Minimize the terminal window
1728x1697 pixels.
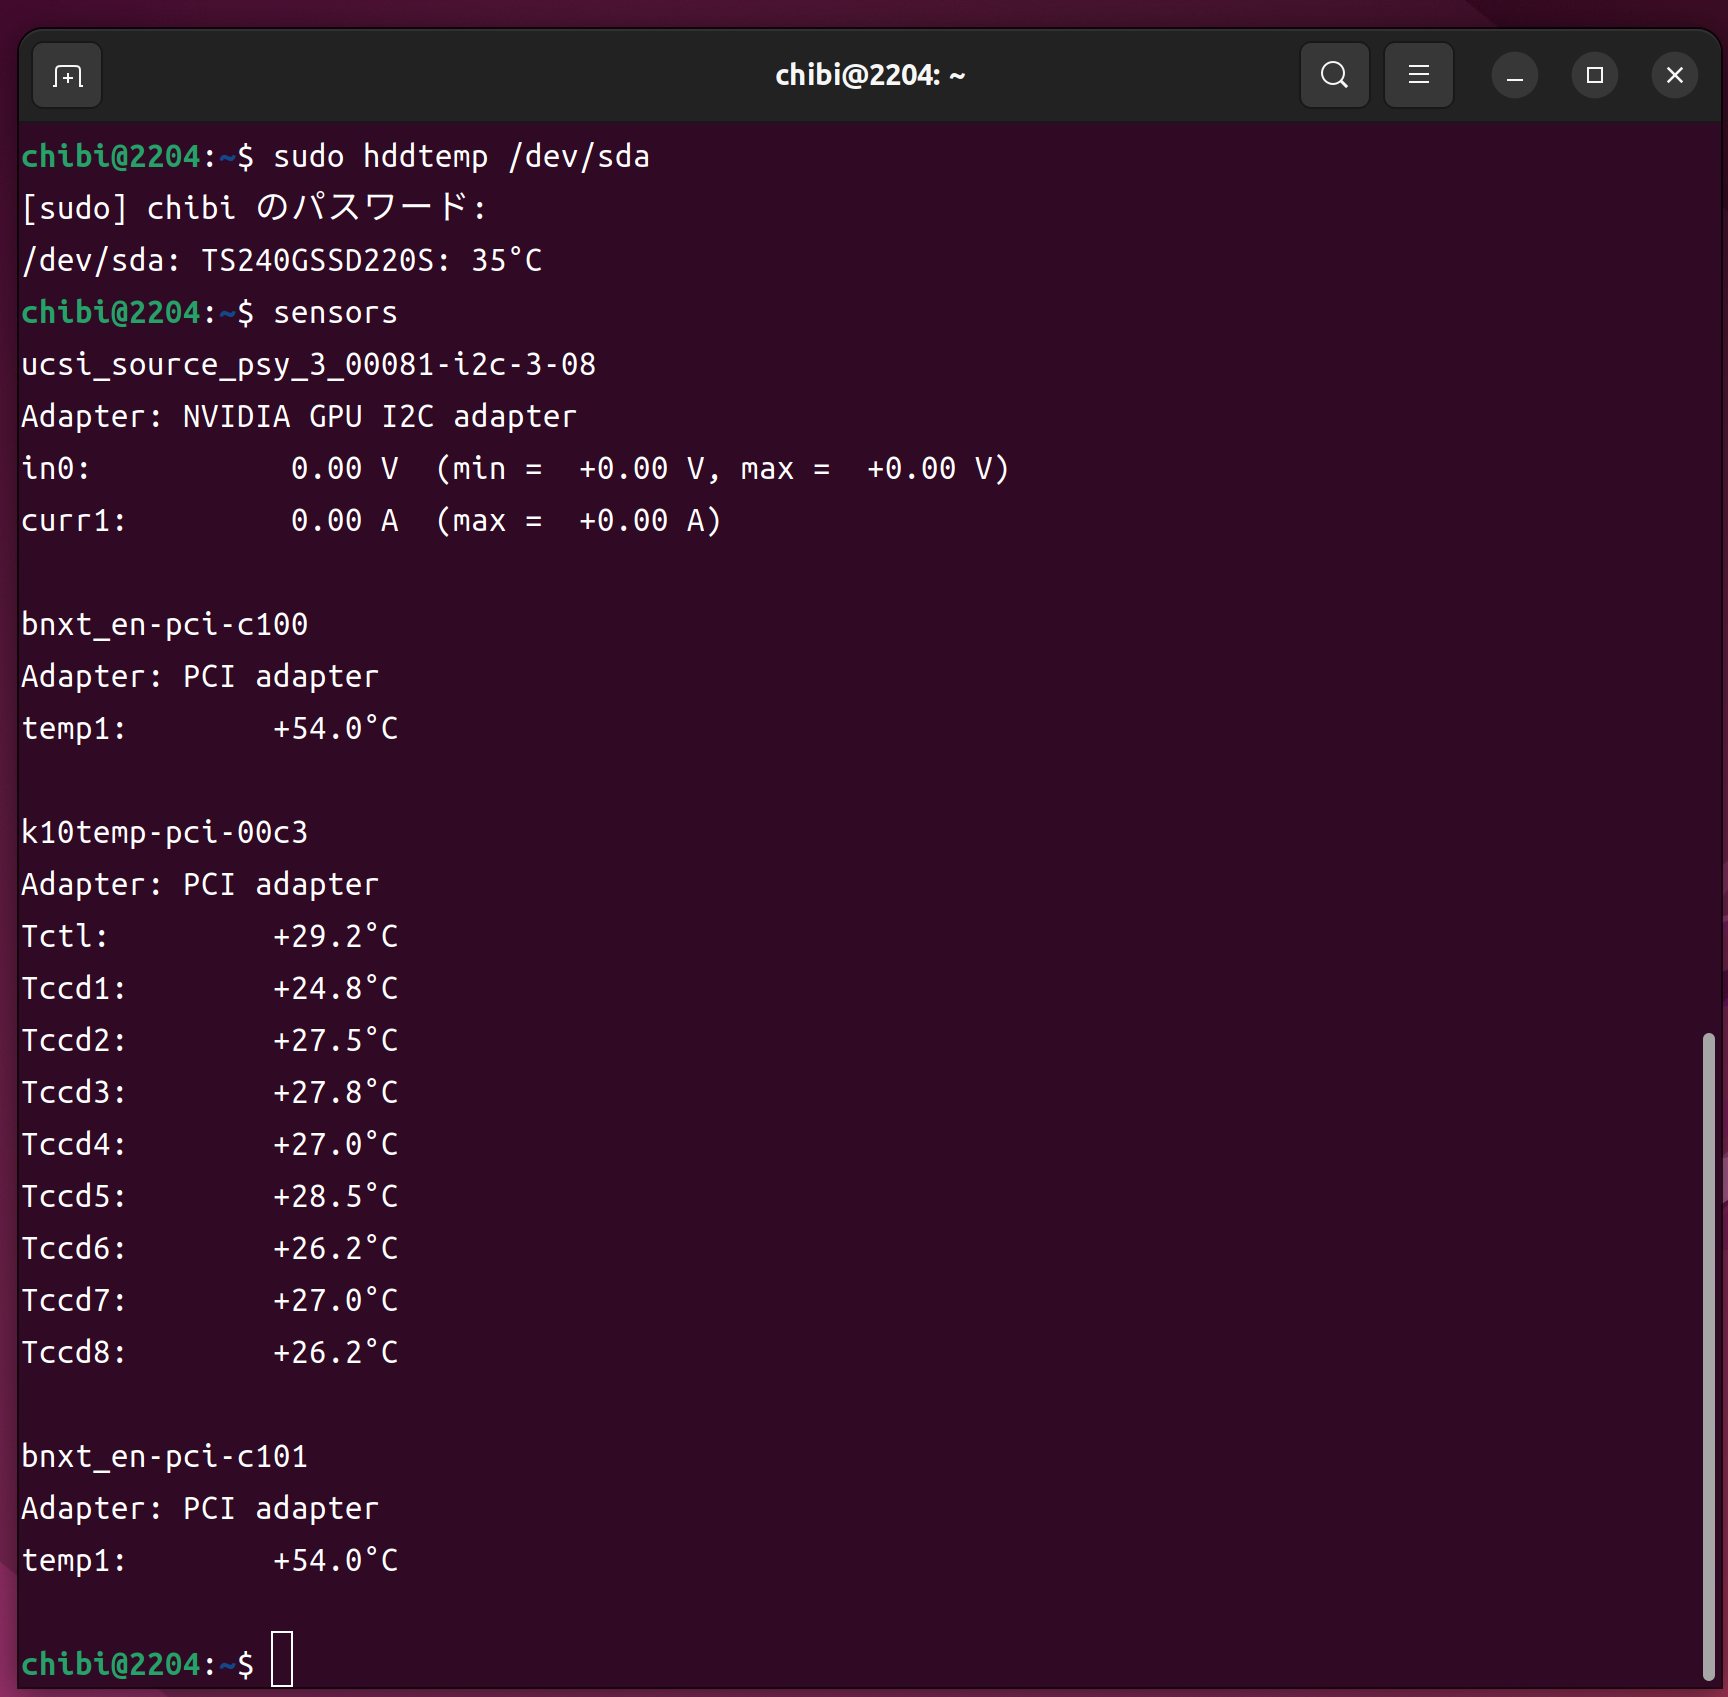(1514, 76)
